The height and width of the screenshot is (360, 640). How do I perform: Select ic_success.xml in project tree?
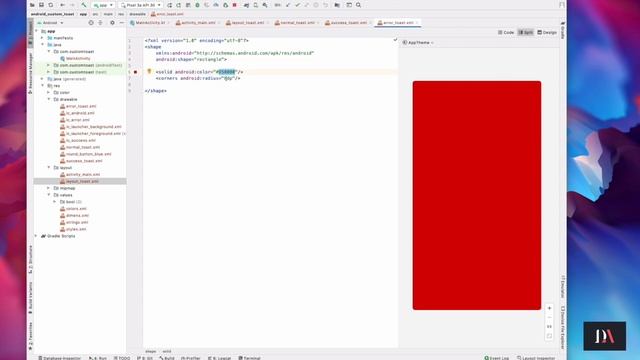78,140
